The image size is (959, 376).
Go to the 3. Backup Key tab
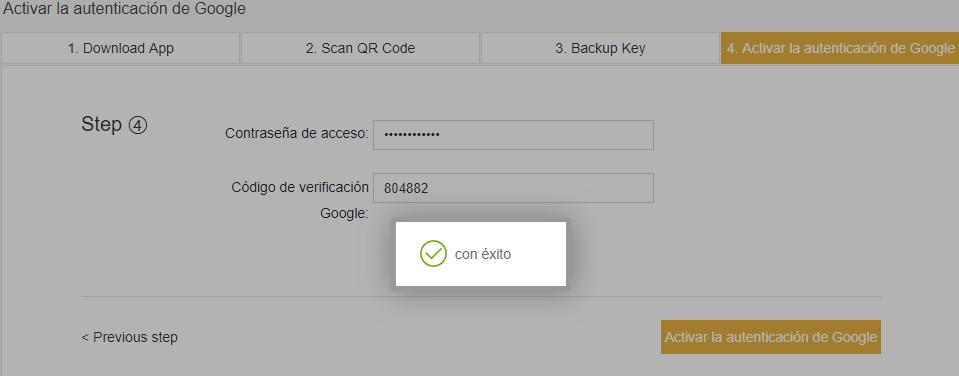[600, 48]
